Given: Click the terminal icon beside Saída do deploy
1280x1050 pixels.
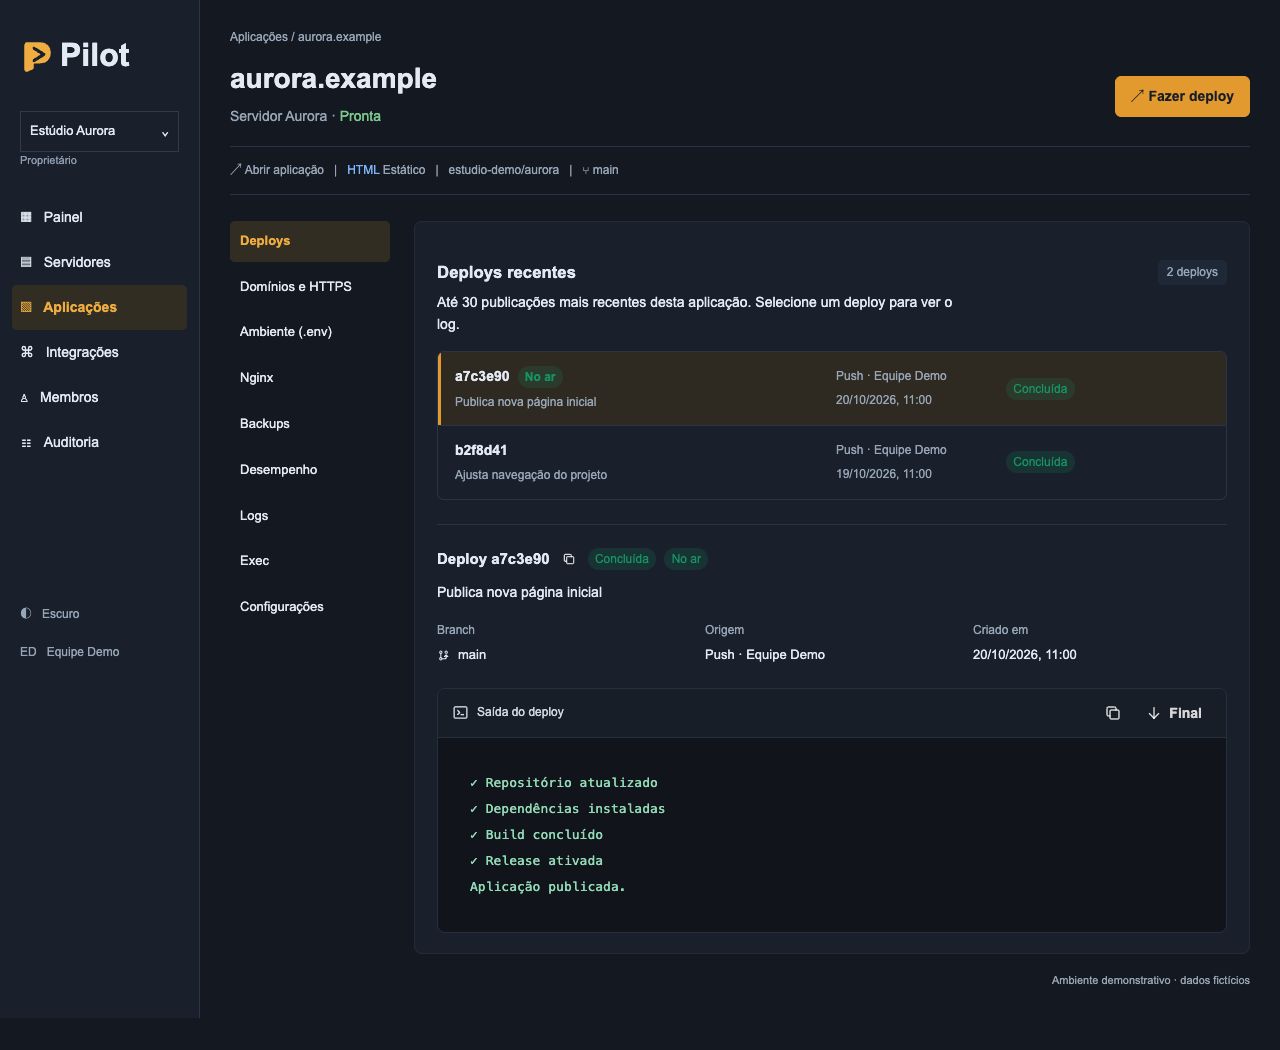Looking at the screenshot, I should (x=460, y=712).
